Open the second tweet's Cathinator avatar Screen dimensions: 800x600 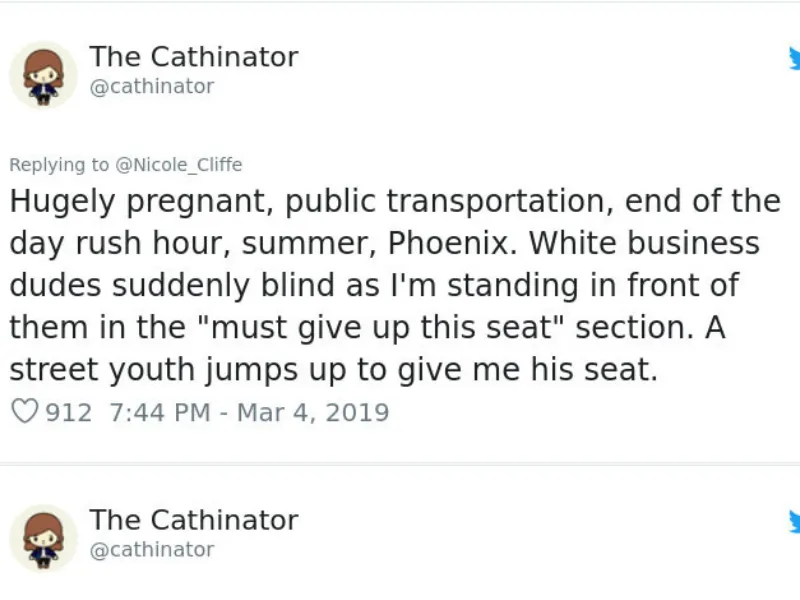pyautogui.click(x=43, y=538)
